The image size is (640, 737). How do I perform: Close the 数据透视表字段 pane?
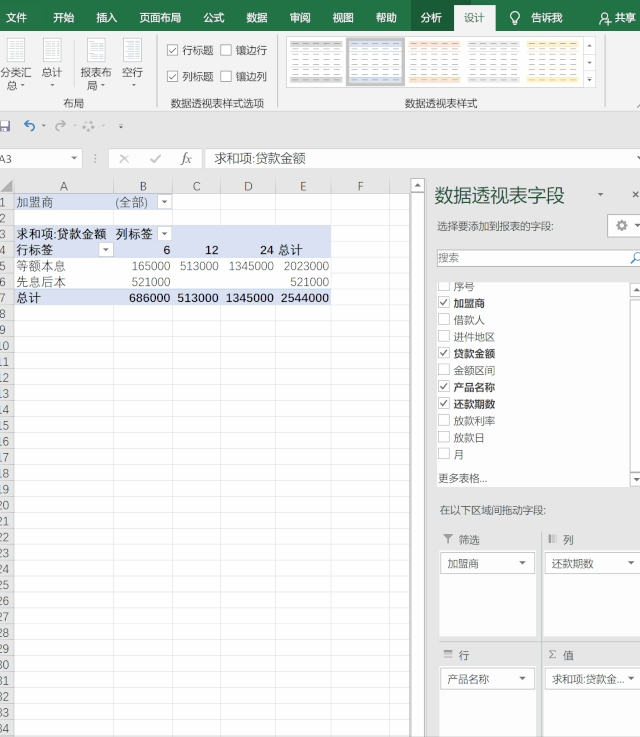point(635,194)
